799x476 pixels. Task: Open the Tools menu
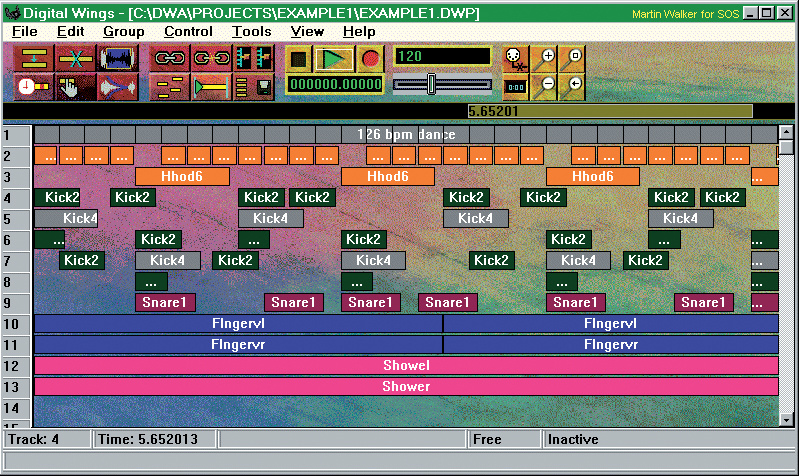tap(251, 32)
